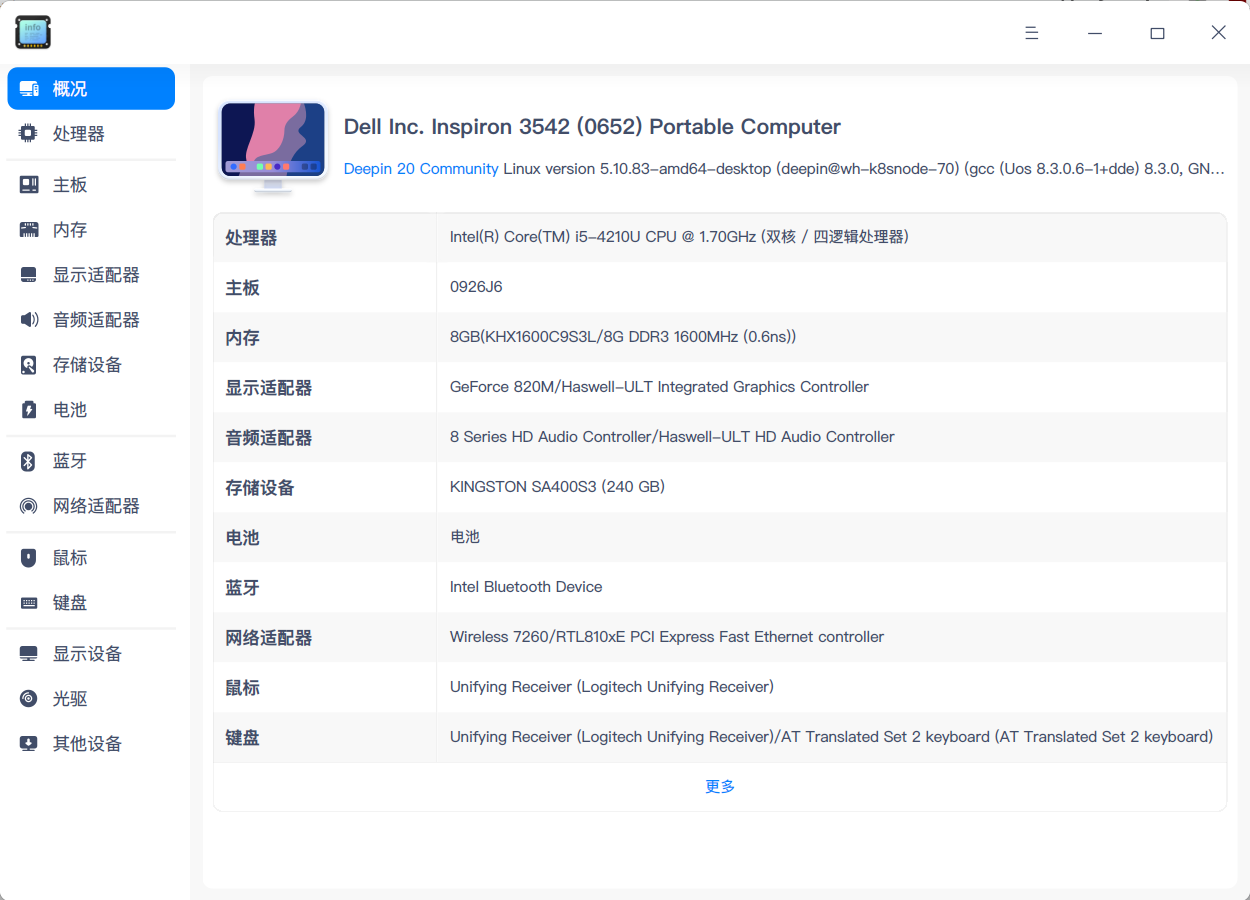Click the Wireless 7260/RTL810xE value

point(667,637)
